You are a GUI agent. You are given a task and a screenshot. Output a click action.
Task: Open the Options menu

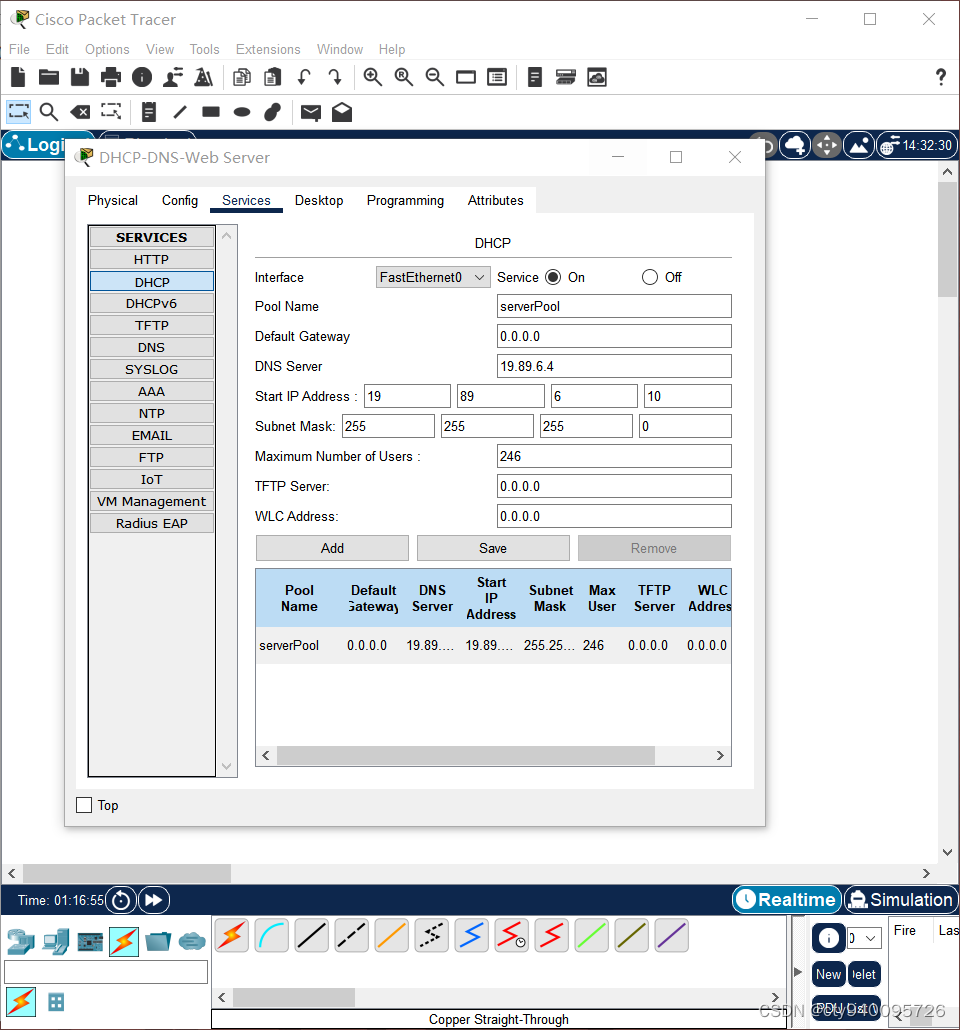[107, 49]
